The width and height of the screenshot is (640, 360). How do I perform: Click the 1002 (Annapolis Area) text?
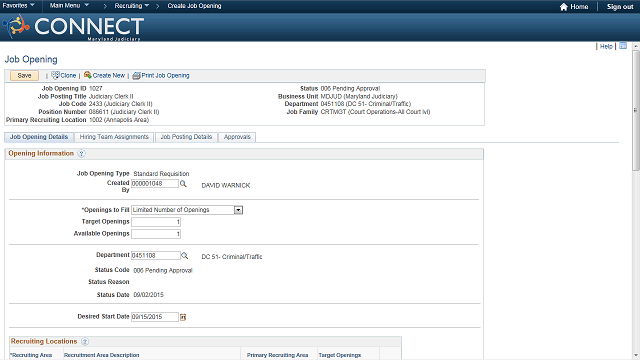click(x=119, y=120)
